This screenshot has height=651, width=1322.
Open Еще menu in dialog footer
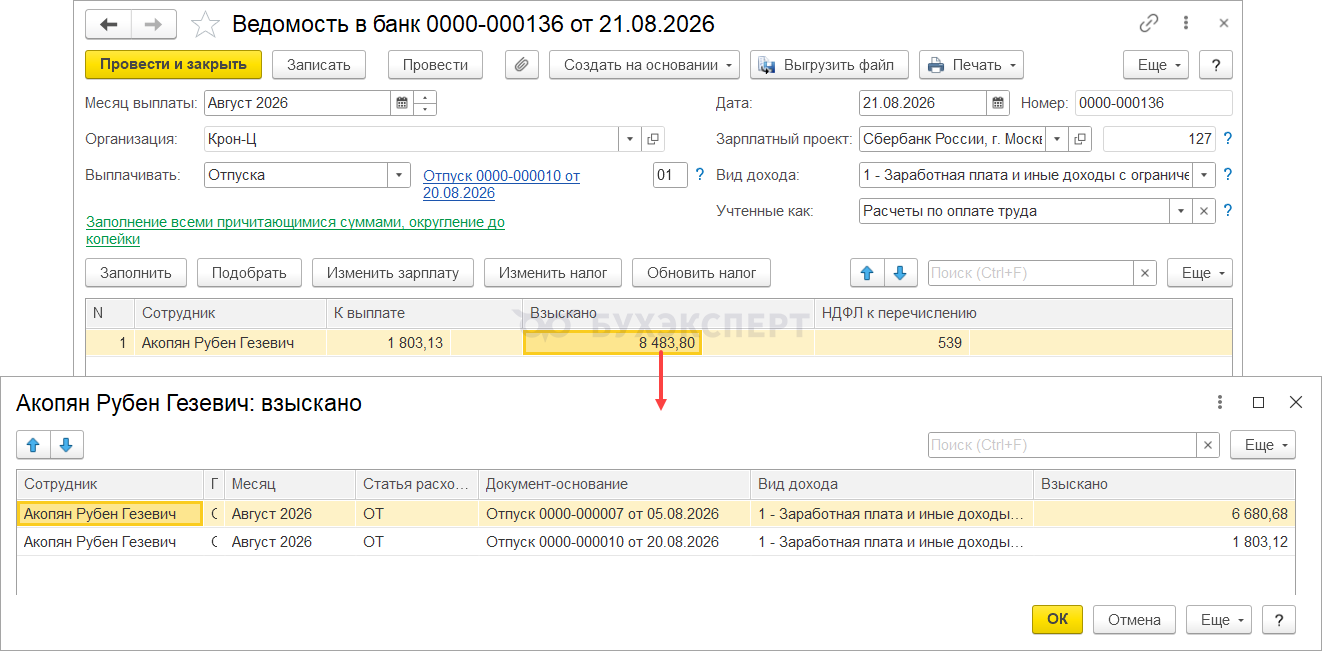click(x=1219, y=620)
